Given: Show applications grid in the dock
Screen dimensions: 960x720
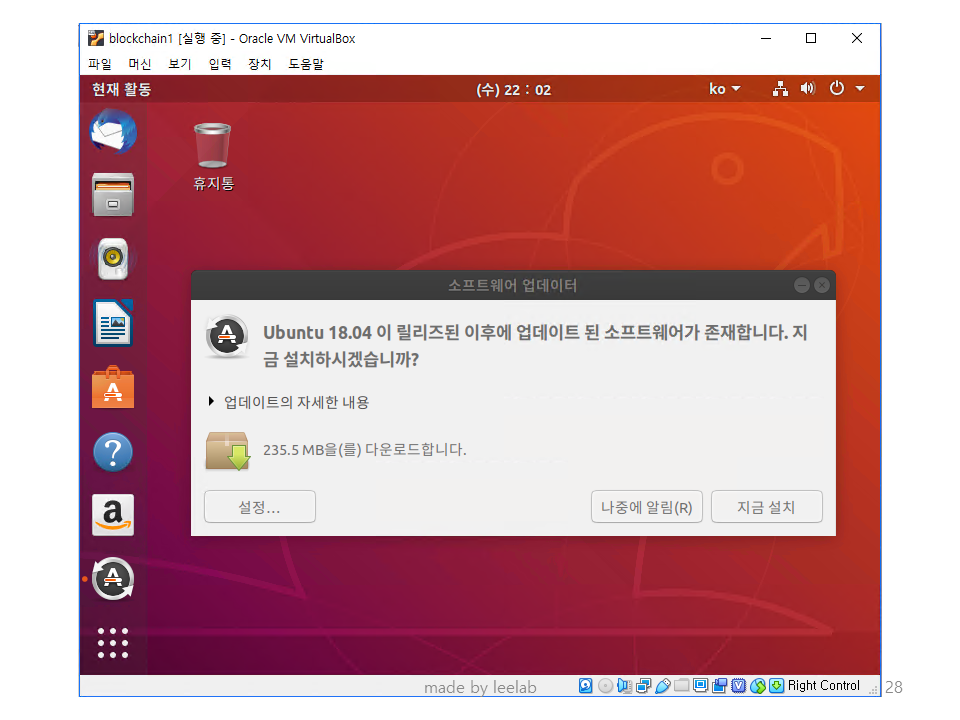Looking at the screenshot, I should pos(113,643).
